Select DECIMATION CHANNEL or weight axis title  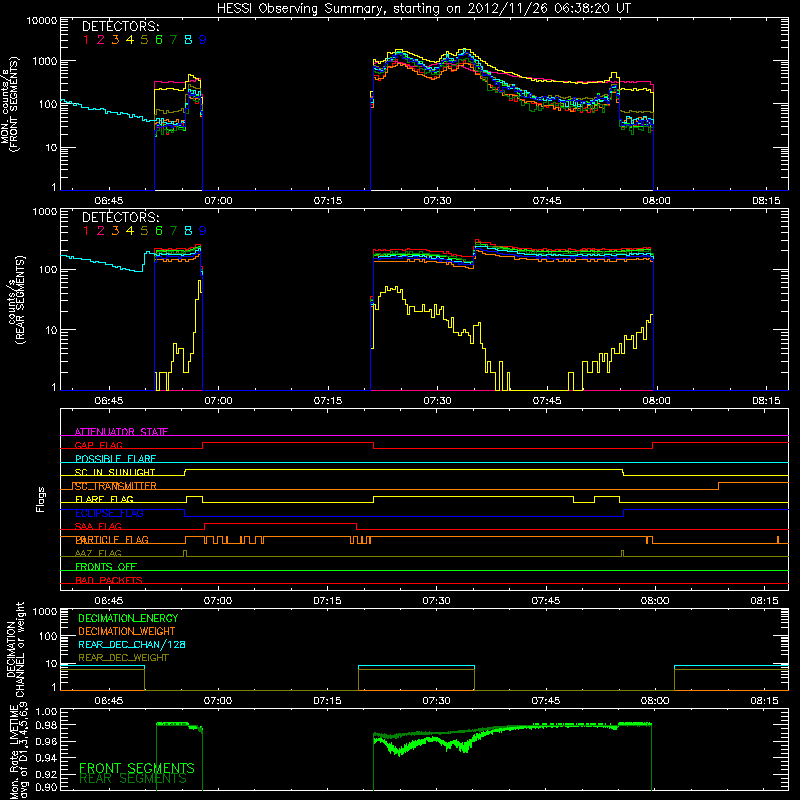pos(15,650)
